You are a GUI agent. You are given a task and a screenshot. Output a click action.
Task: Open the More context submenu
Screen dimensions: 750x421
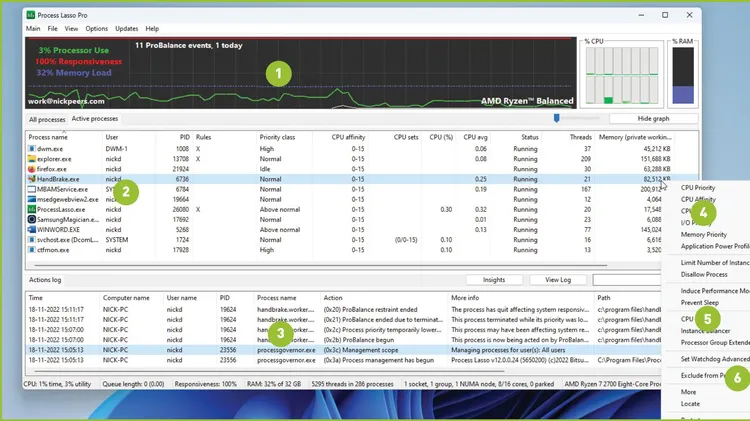pos(688,392)
